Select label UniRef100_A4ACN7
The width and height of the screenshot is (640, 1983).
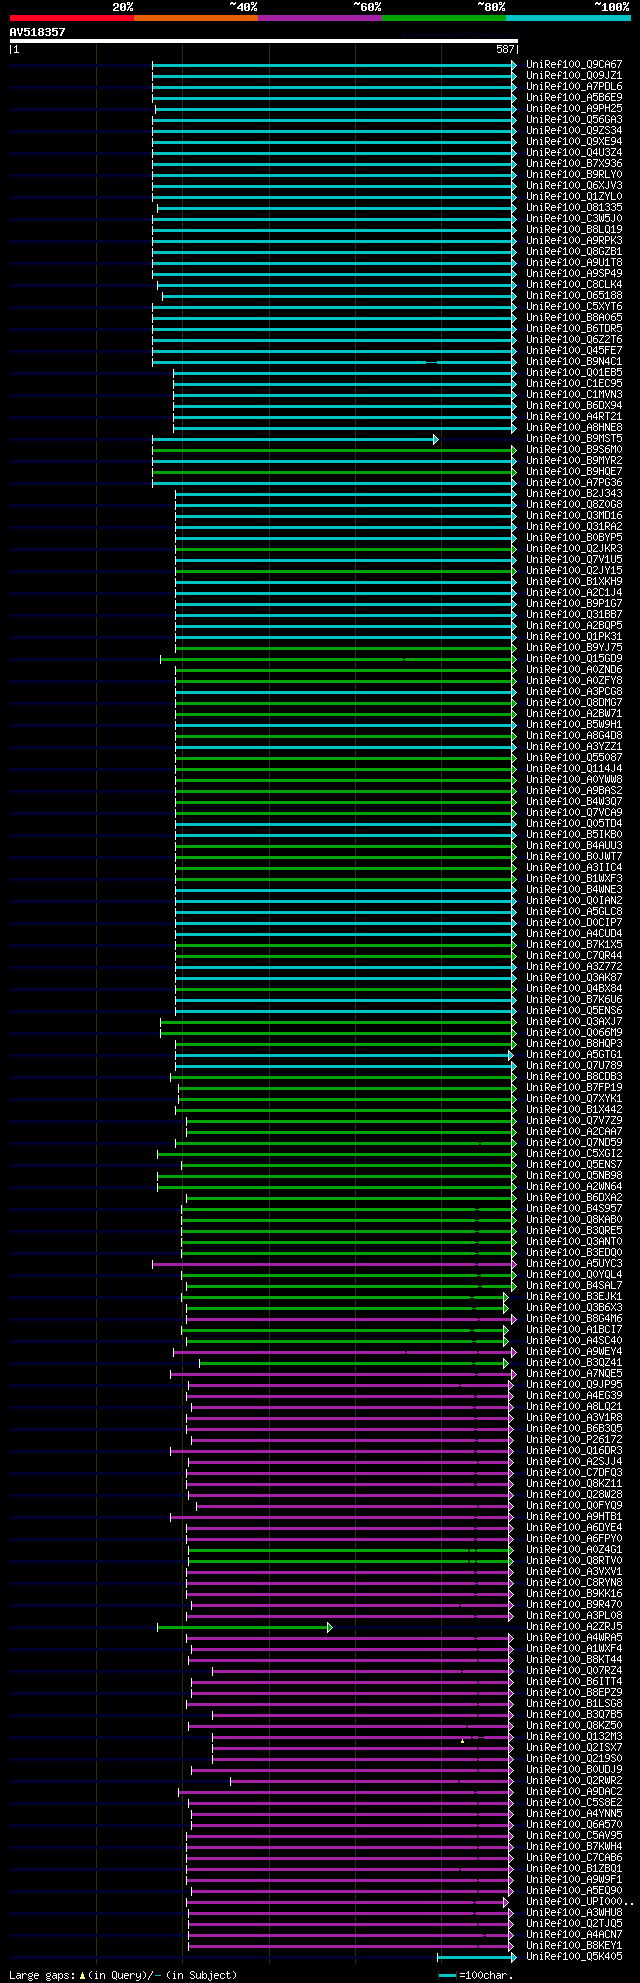coord(574,1934)
